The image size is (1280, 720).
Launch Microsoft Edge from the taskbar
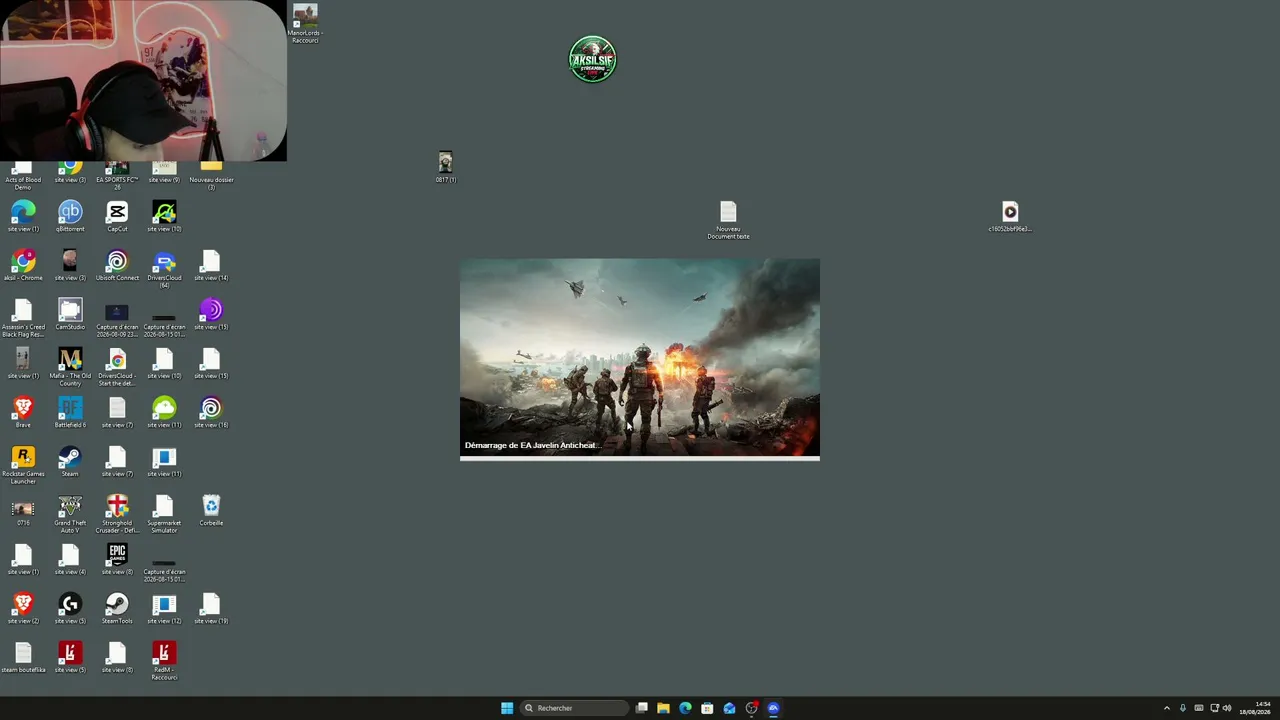pyautogui.click(x=685, y=708)
